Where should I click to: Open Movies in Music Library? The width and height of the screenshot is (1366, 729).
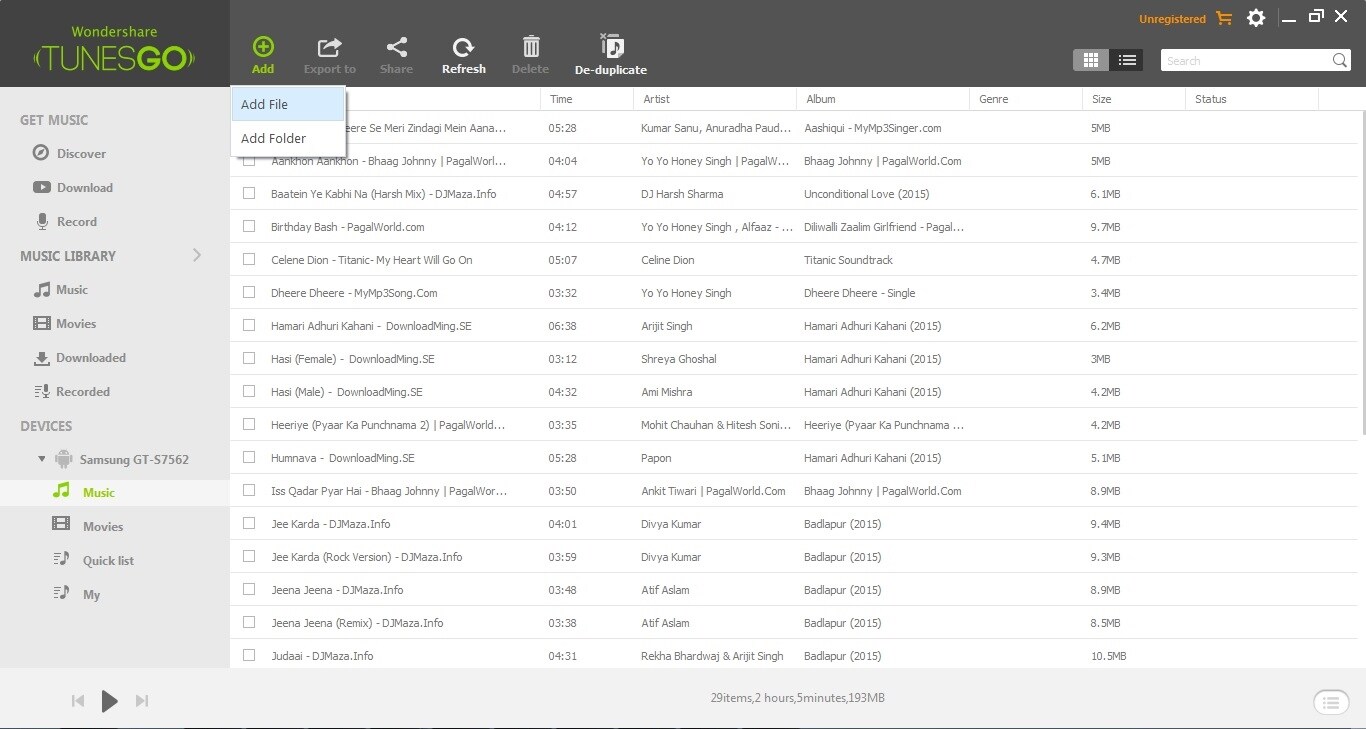point(65,323)
